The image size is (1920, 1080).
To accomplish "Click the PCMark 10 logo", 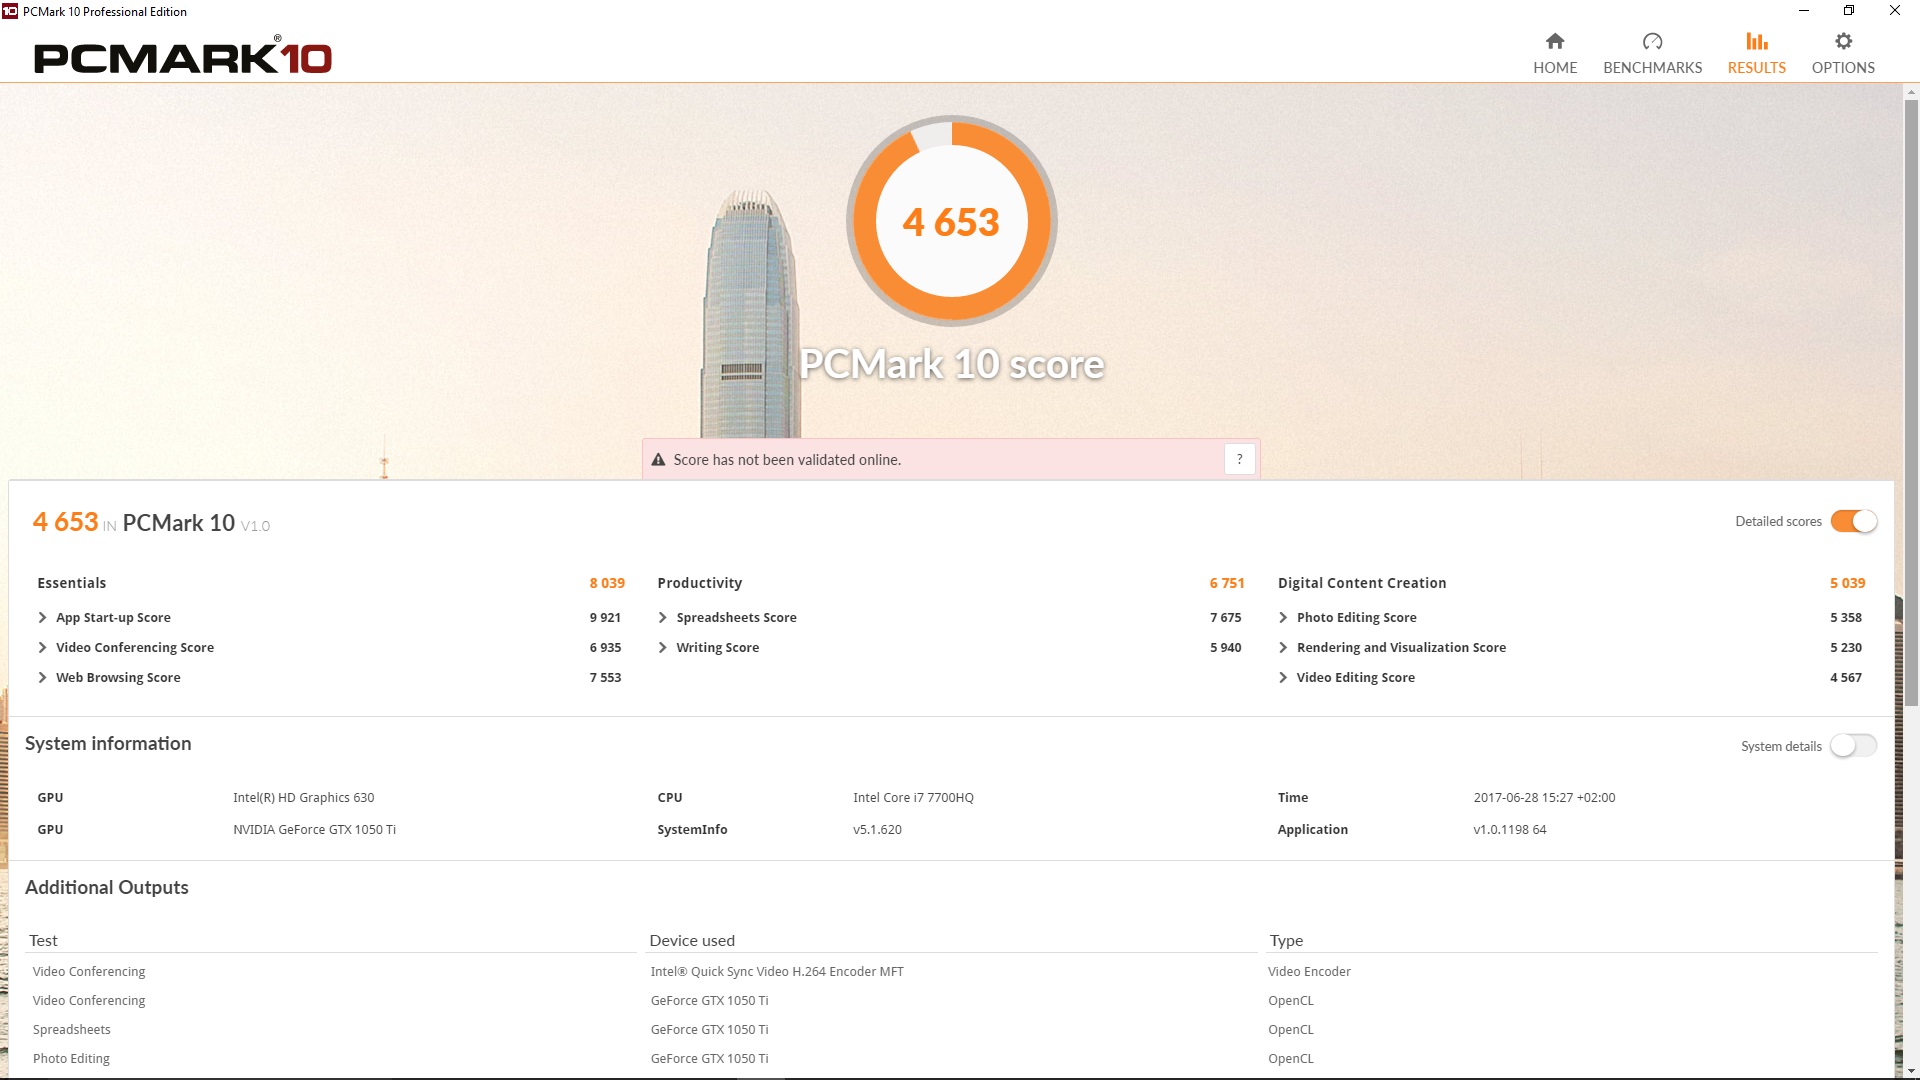I will (183, 57).
